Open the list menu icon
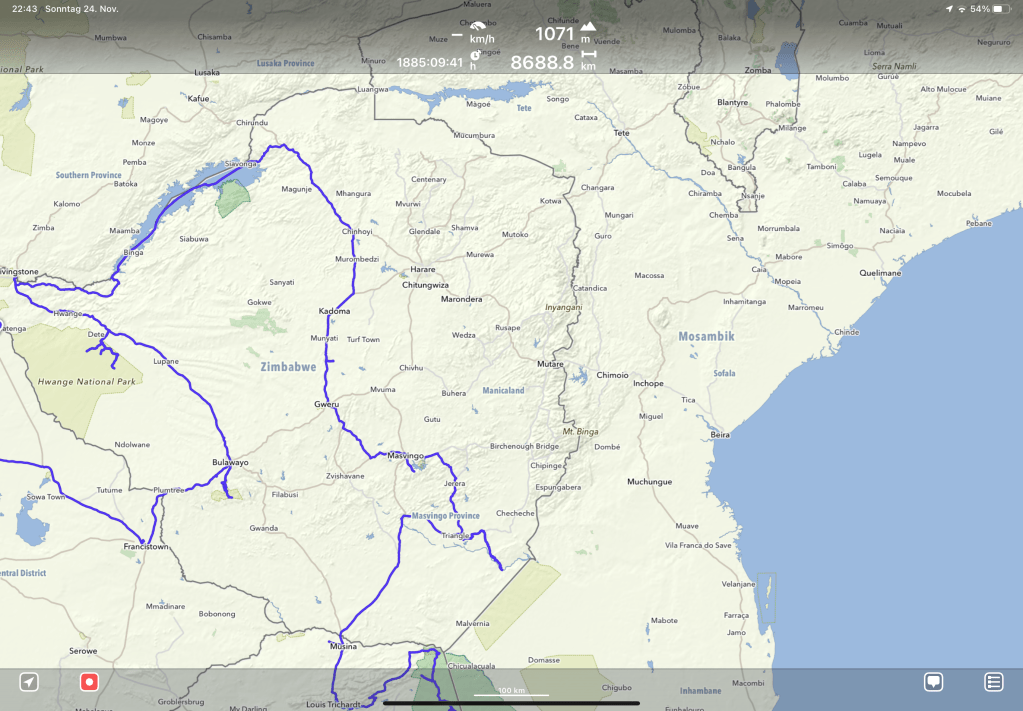1023x711 pixels. tap(993, 682)
